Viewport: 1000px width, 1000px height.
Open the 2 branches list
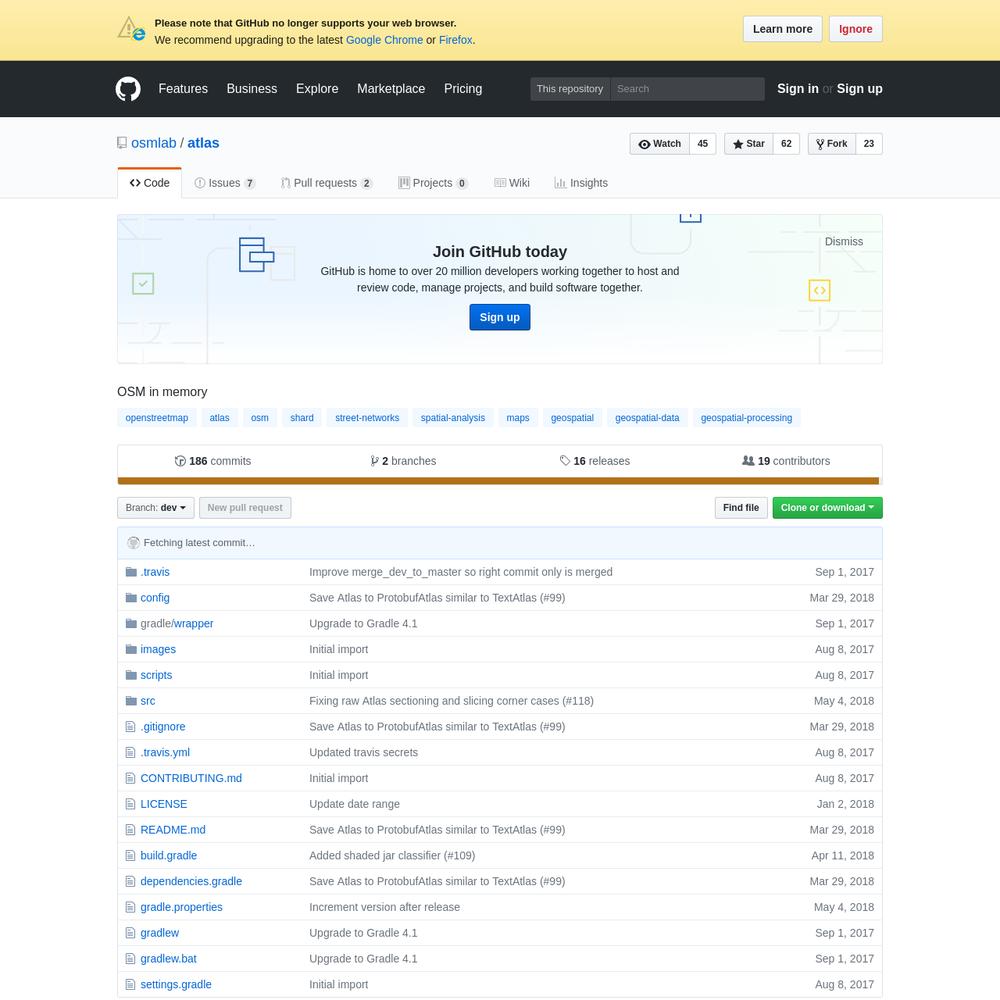403,461
